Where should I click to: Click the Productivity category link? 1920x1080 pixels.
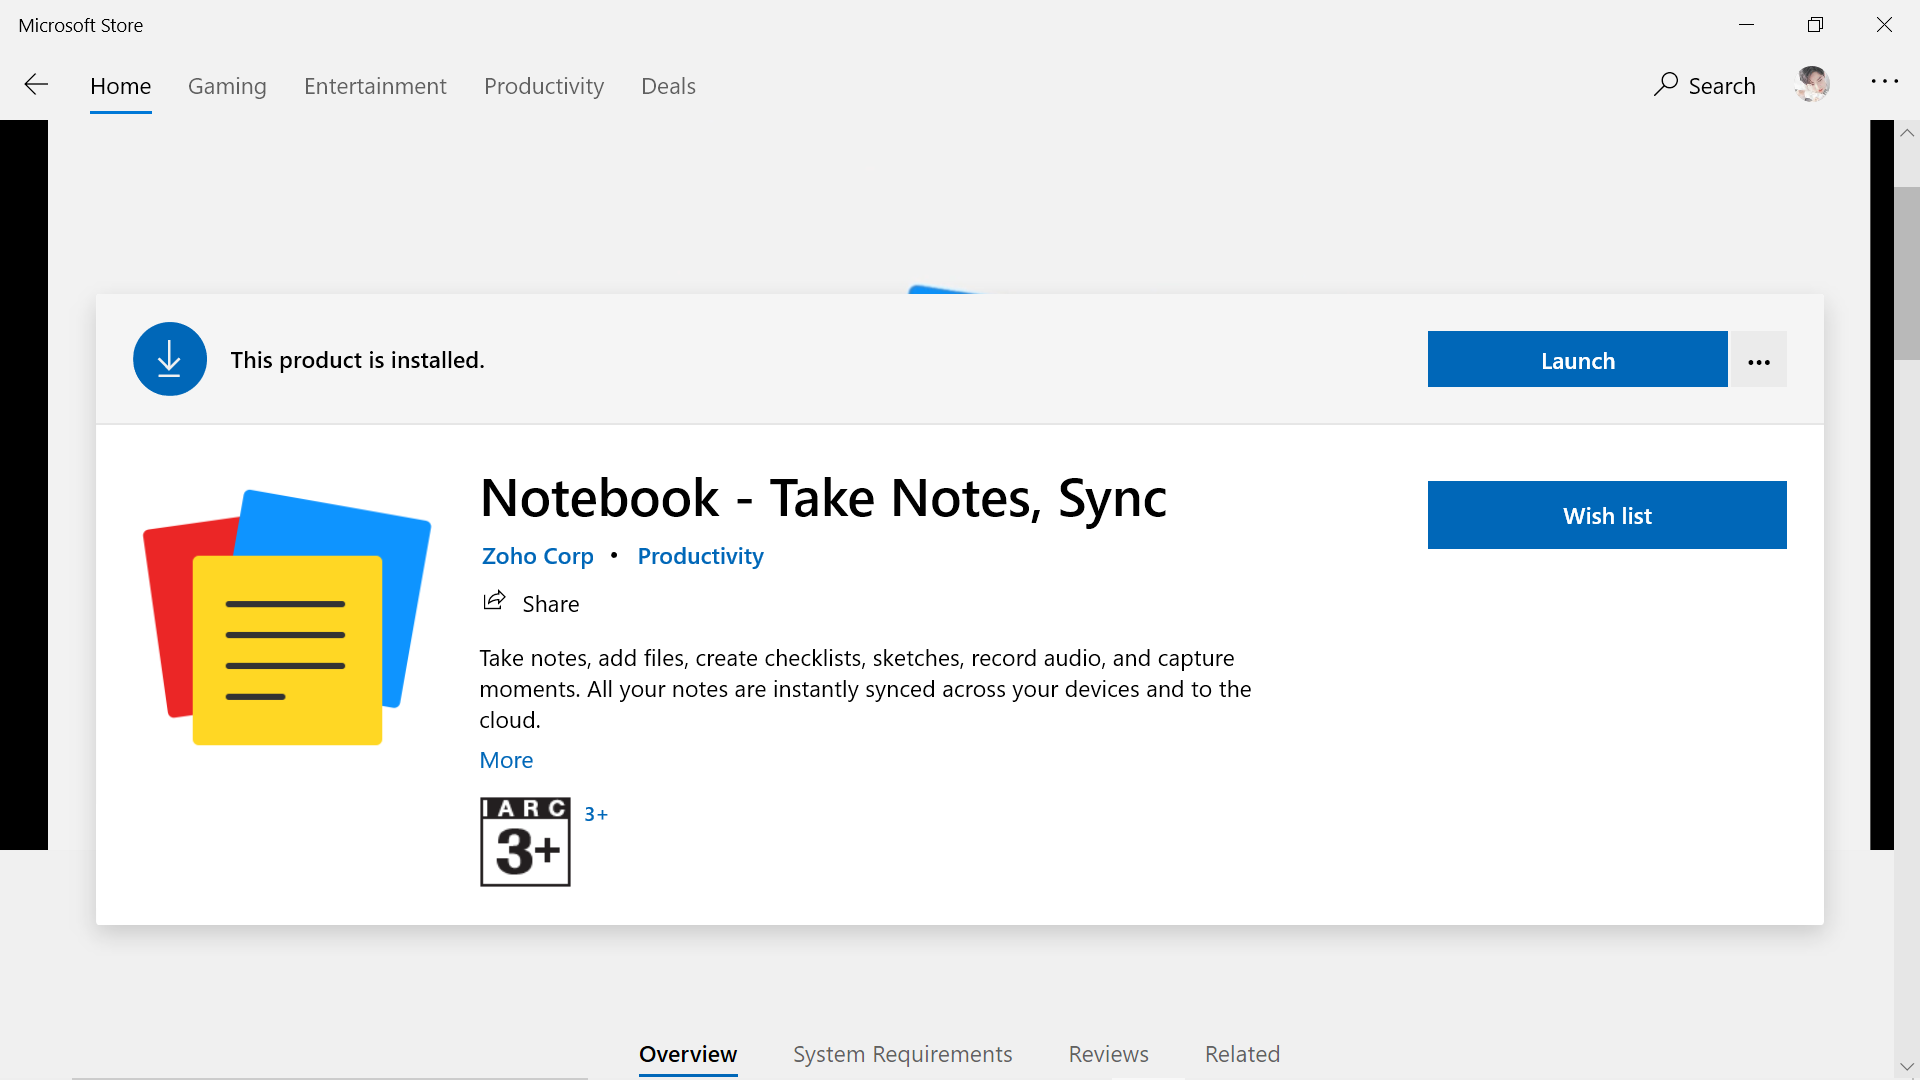700,556
